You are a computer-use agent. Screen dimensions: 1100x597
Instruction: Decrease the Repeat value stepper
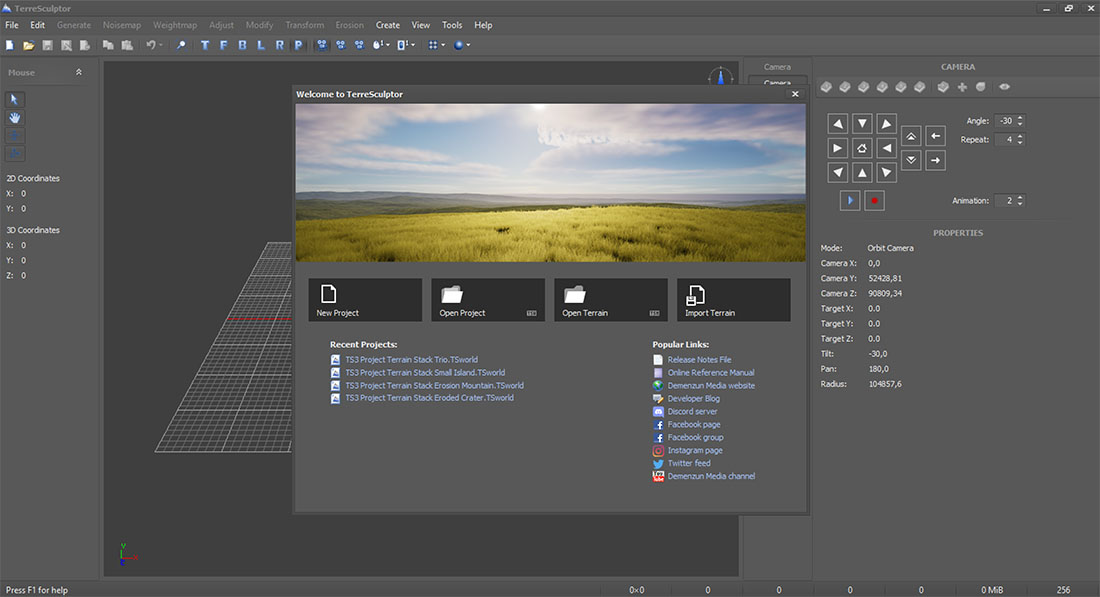[x=1020, y=142]
